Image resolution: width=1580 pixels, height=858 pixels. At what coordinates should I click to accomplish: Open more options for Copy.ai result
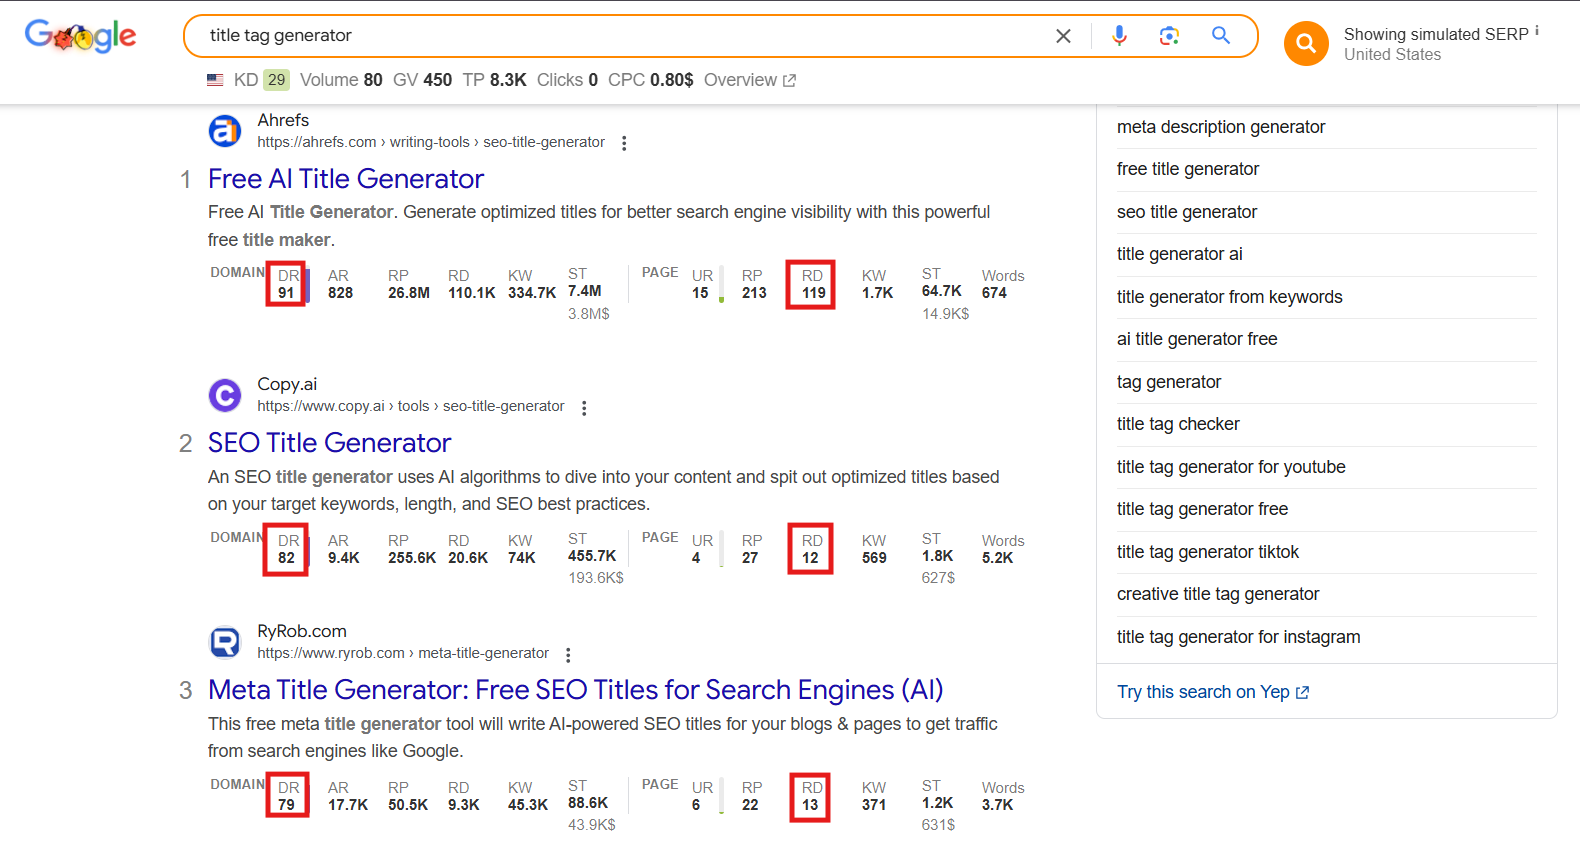click(x=584, y=408)
